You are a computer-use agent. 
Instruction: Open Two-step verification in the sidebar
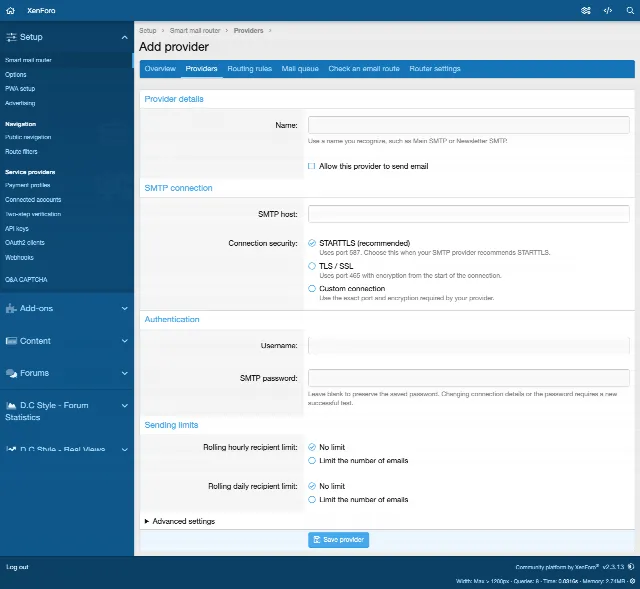[x=33, y=214]
